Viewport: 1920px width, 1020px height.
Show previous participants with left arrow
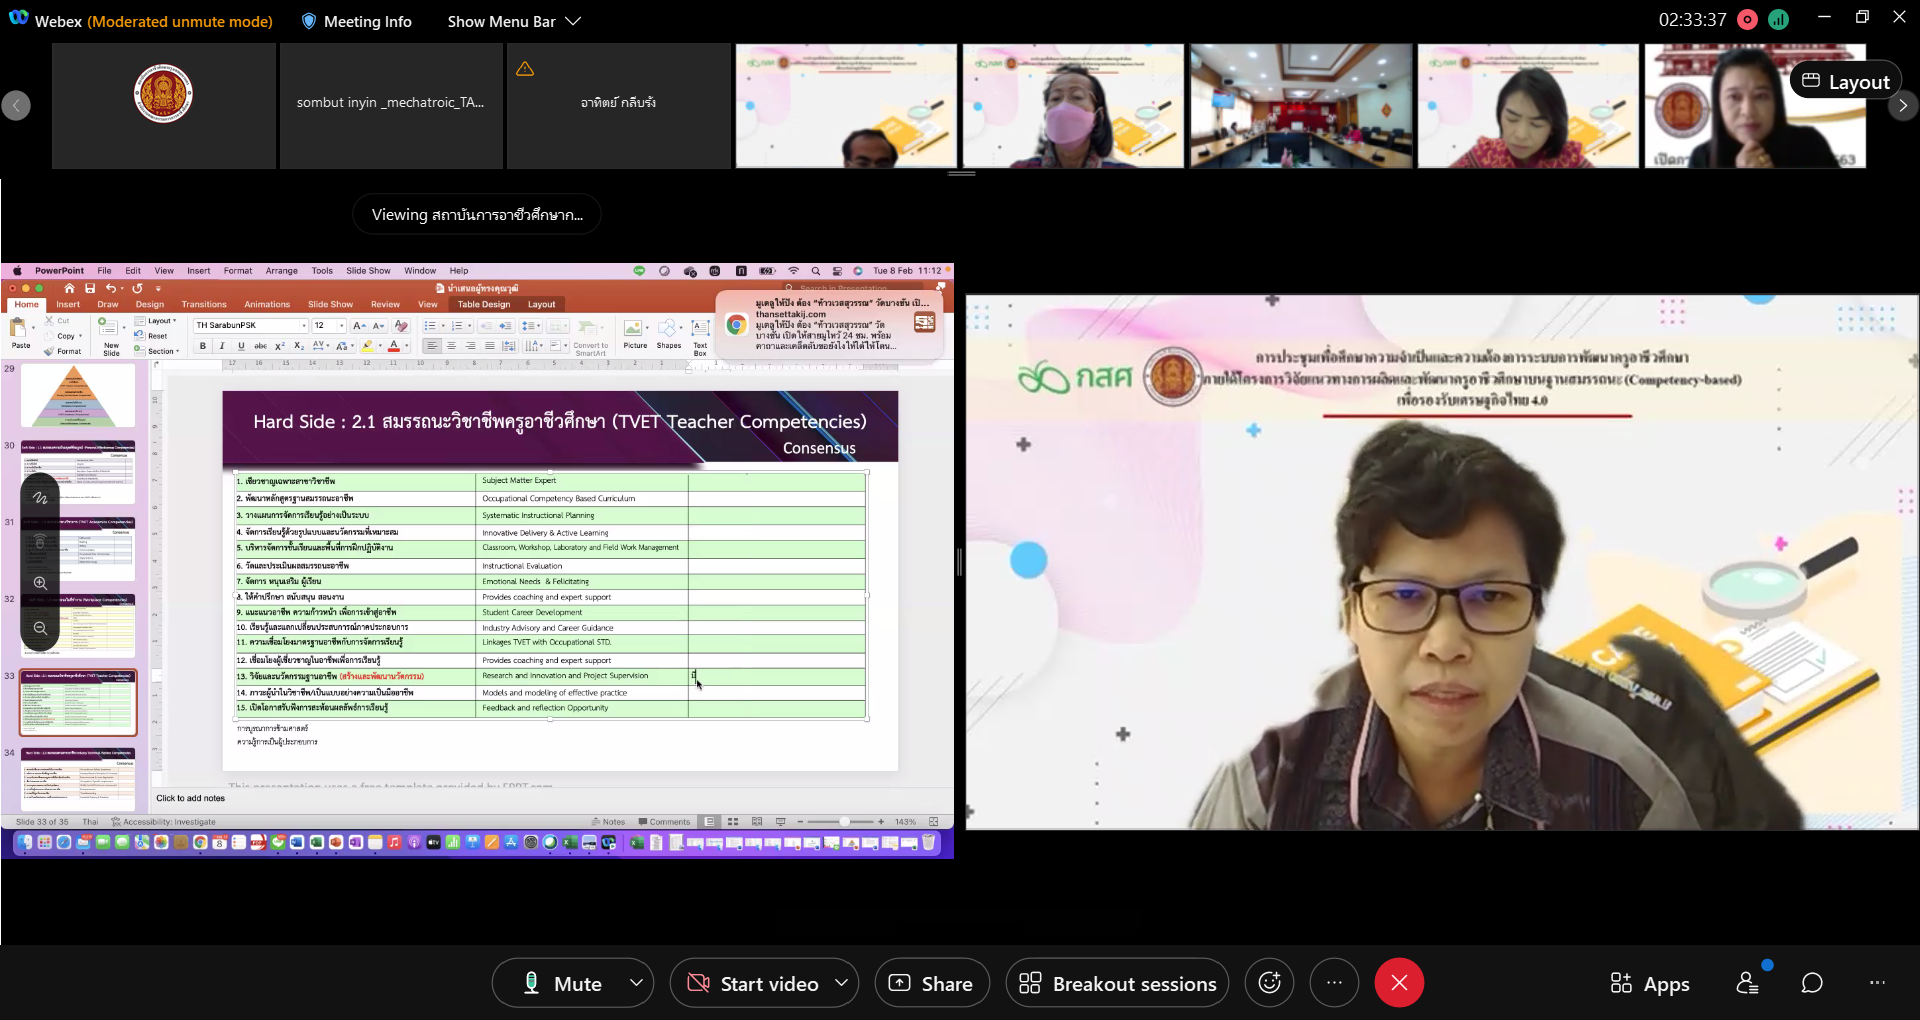tap(16, 105)
